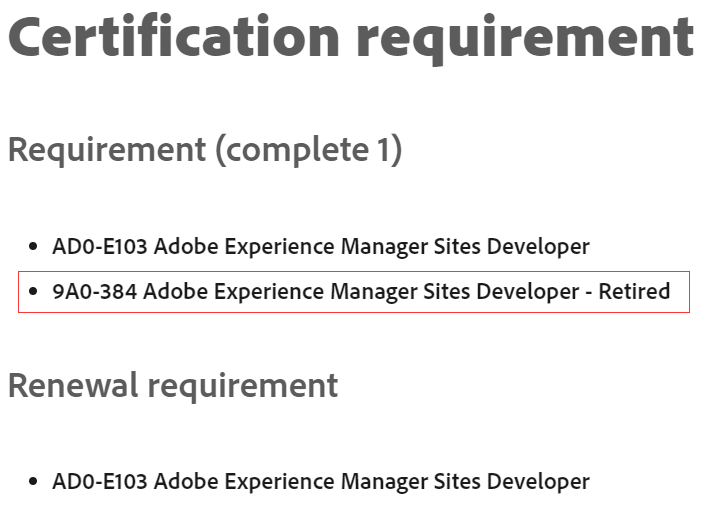The width and height of the screenshot is (707, 505).
Task: Click 'AD0-E103 Adobe Experience Manager Sites Developer' under Requirement (complete 1)
Action: [321, 247]
